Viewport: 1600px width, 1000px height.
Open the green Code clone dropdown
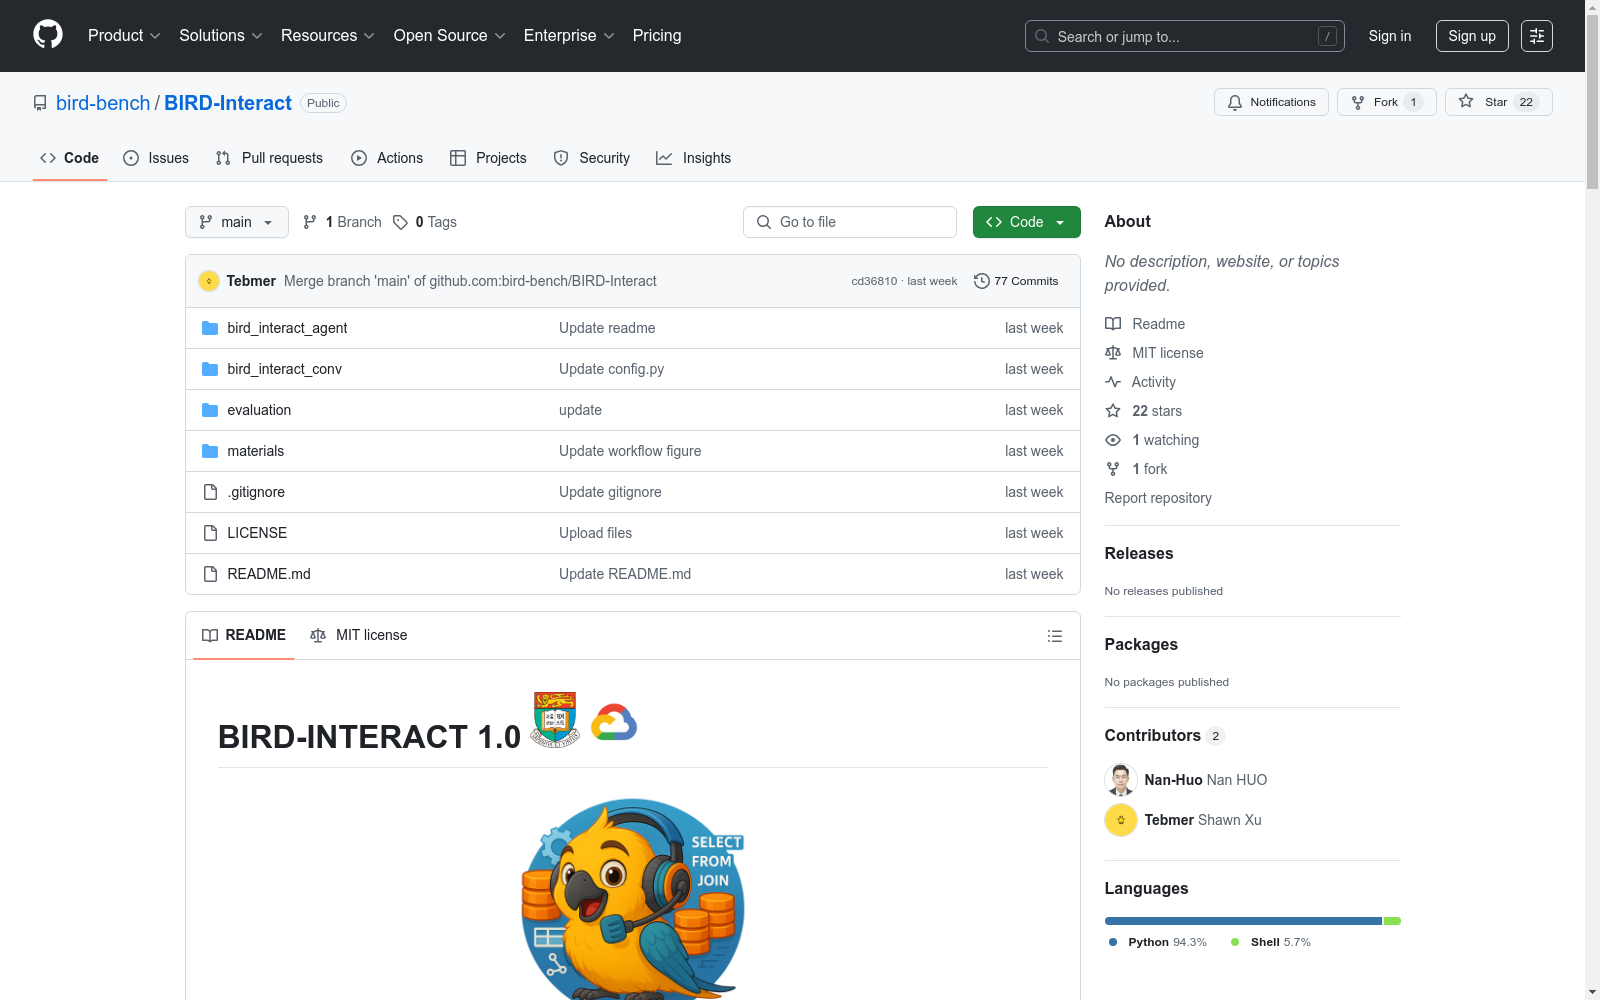pyautogui.click(x=1026, y=222)
